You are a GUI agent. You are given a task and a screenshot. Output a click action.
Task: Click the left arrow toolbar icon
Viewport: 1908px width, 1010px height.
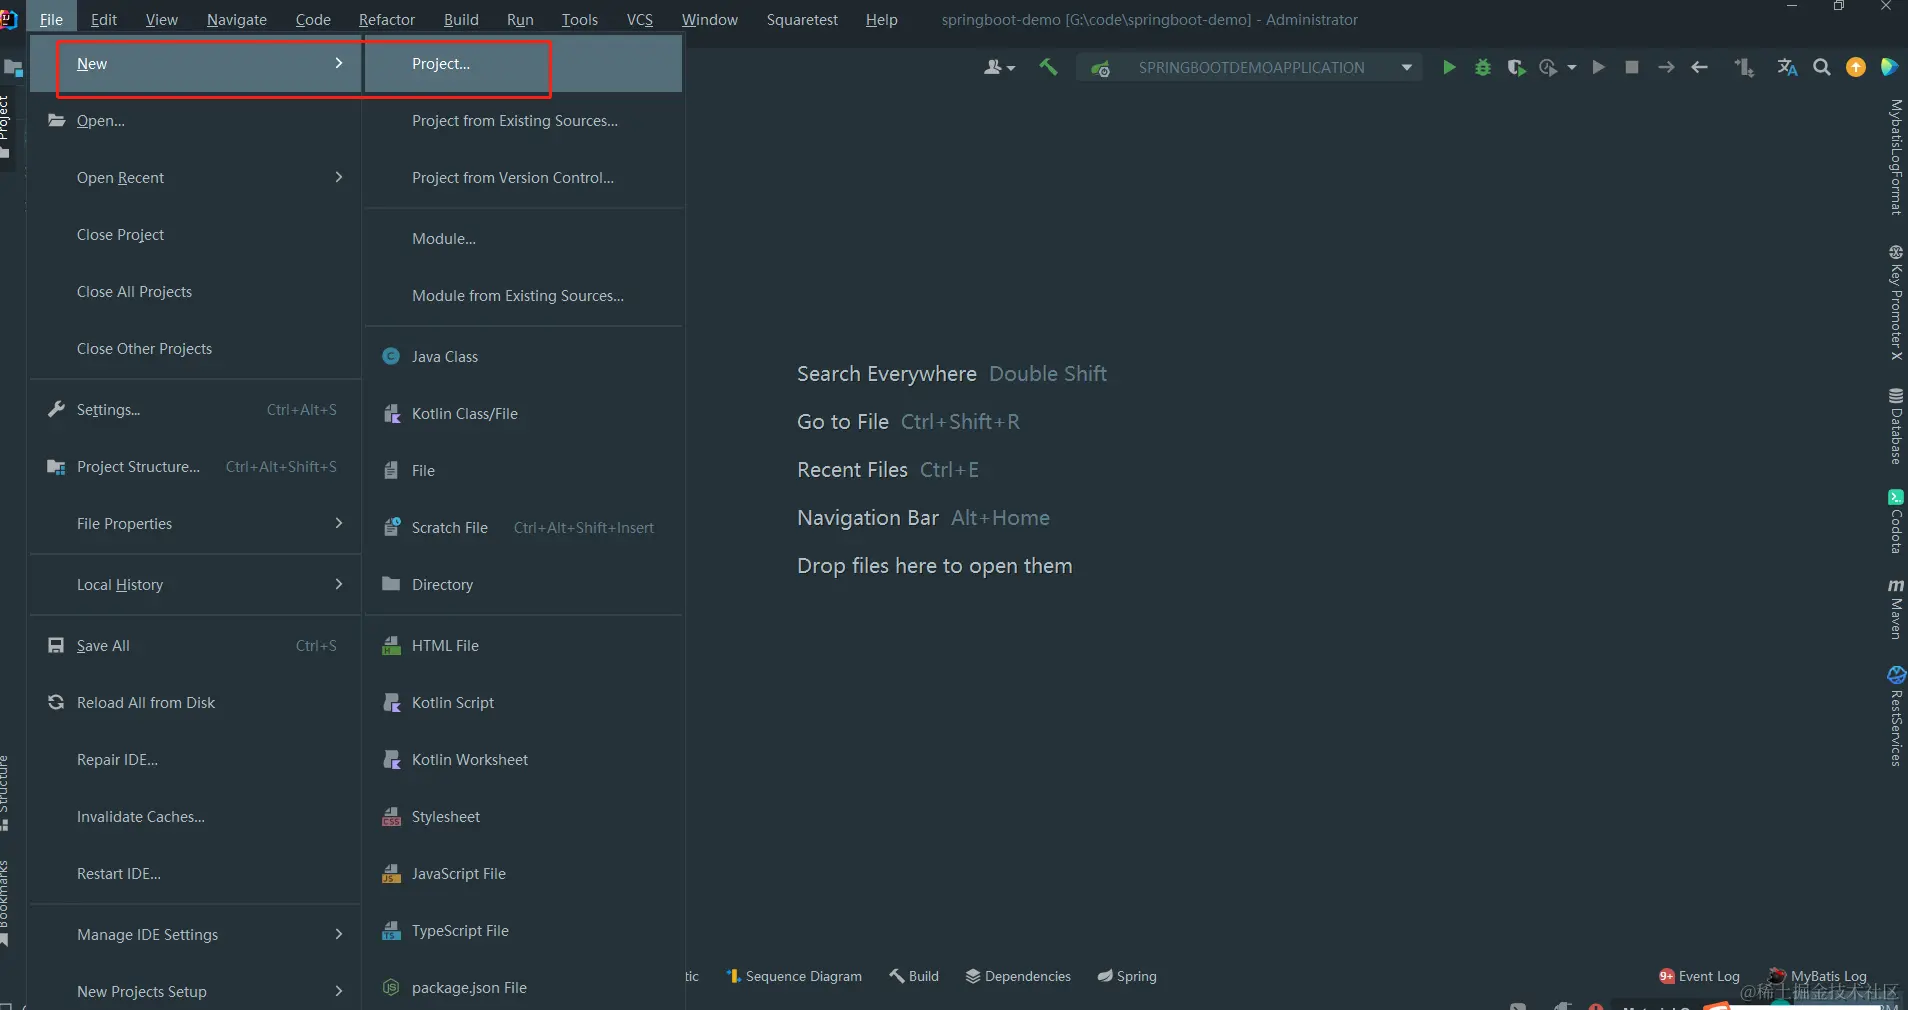(x=1699, y=67)
